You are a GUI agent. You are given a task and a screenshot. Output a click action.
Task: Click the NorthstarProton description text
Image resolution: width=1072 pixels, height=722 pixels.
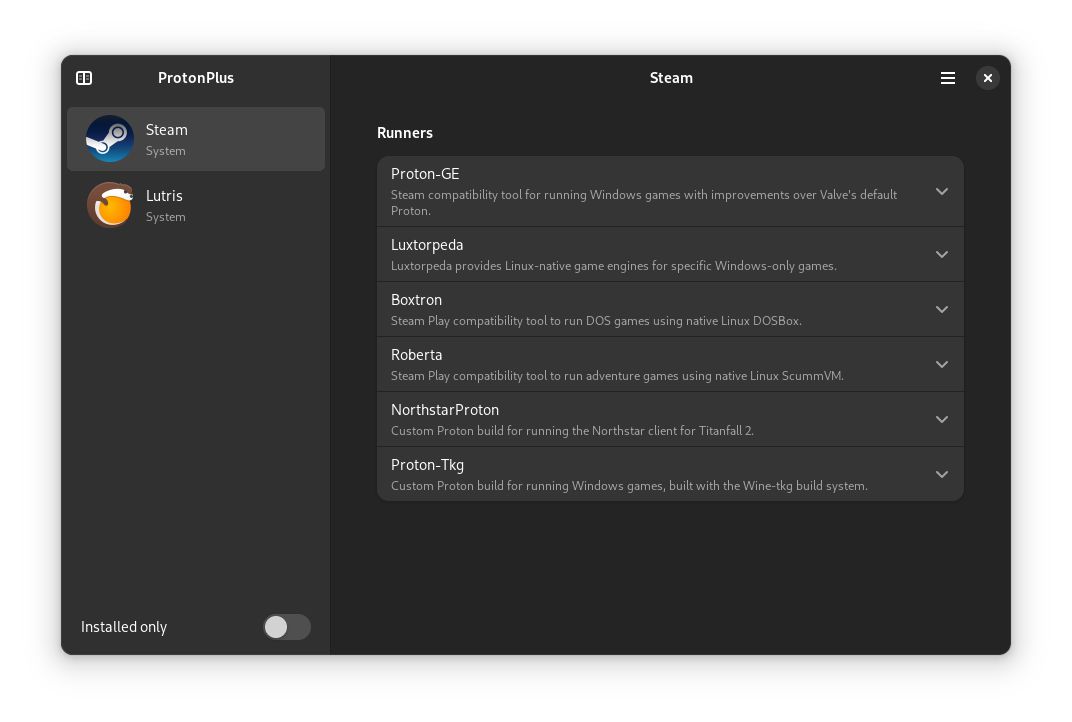click(x=572, y=431)
